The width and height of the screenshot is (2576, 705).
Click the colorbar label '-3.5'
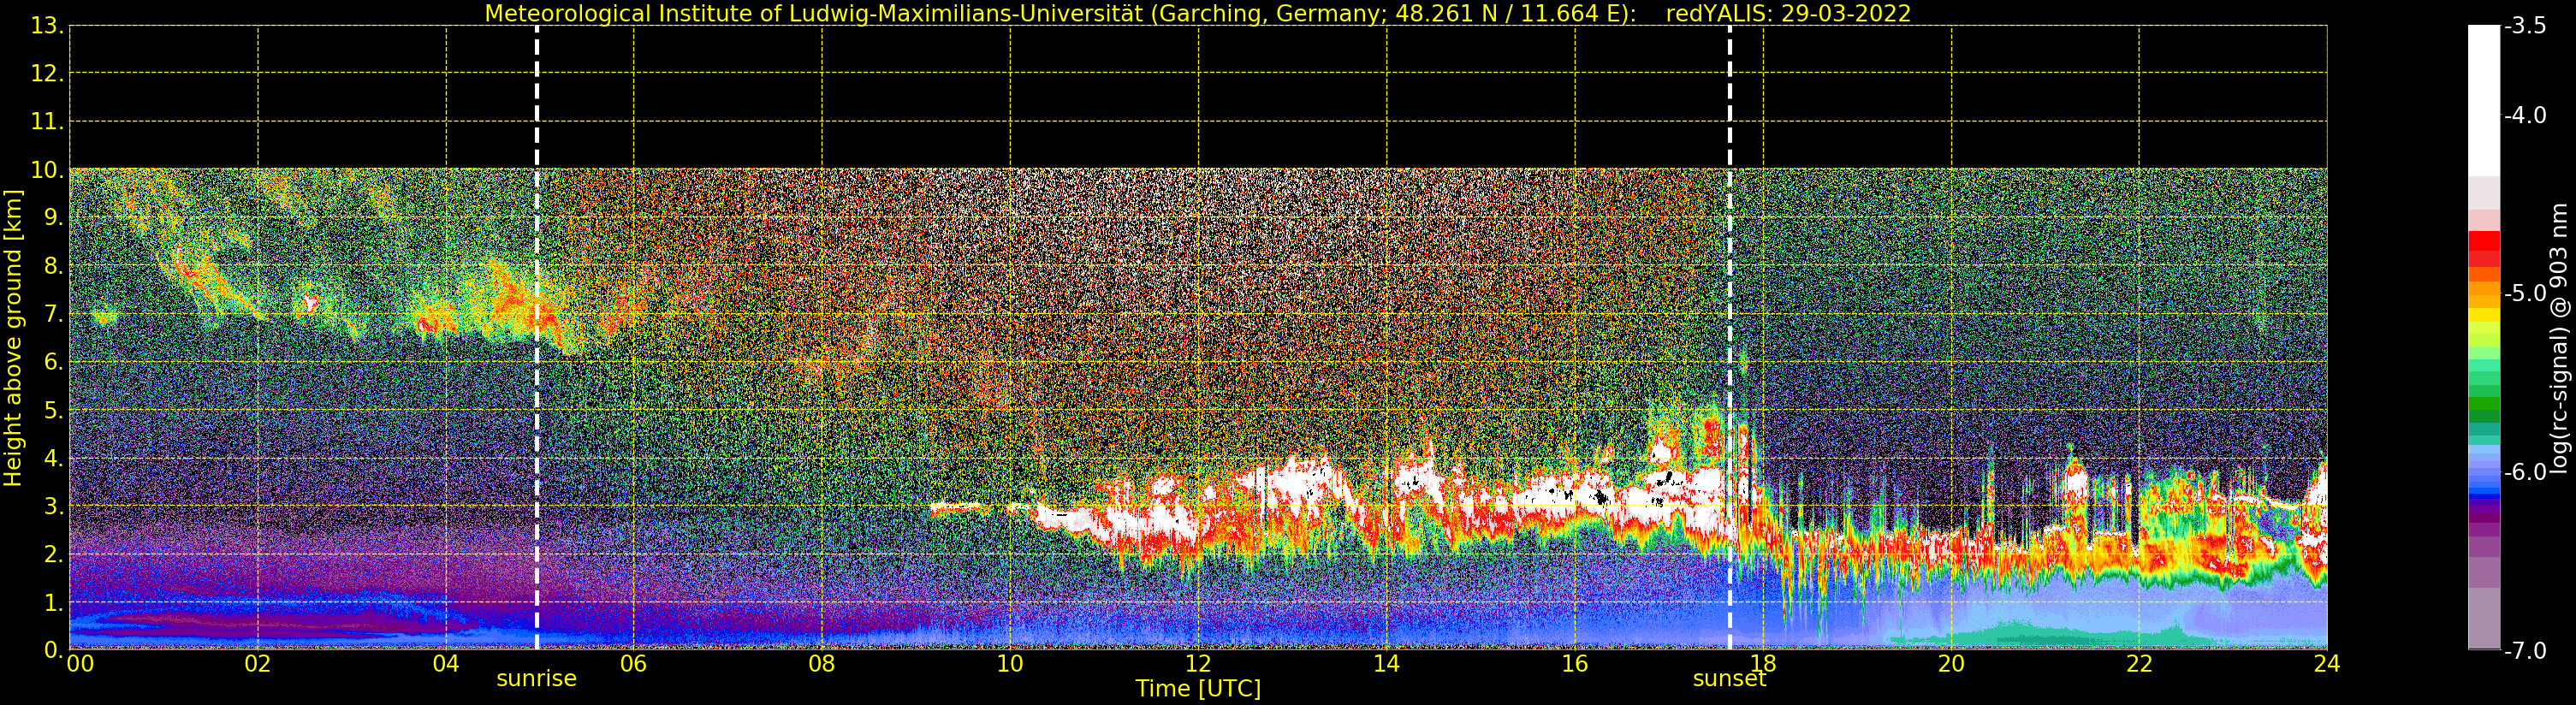click(2525, 26)
